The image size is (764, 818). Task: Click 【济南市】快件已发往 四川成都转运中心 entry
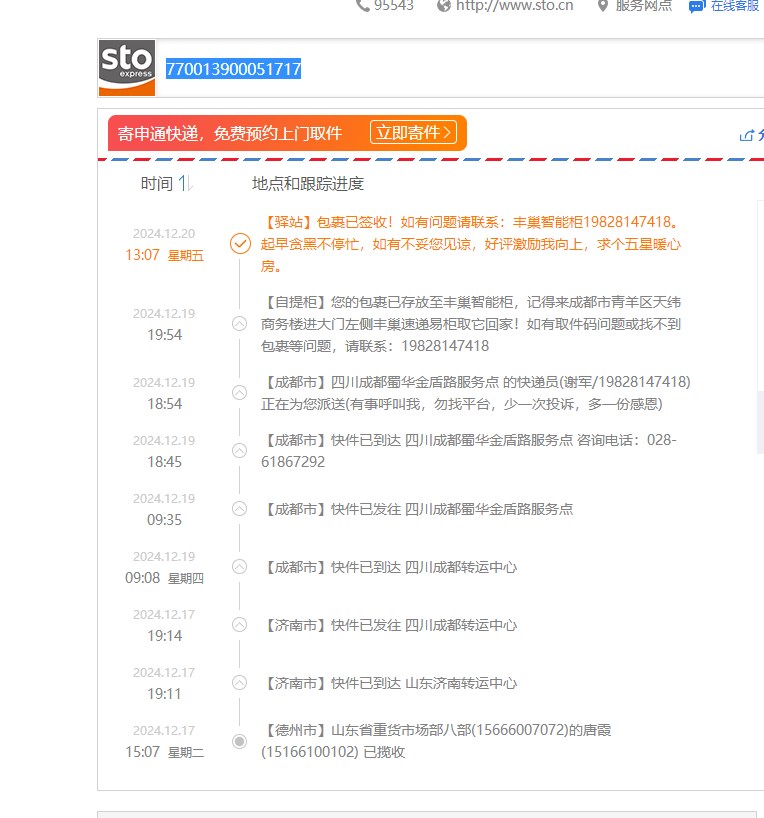[x=391, y=625]
